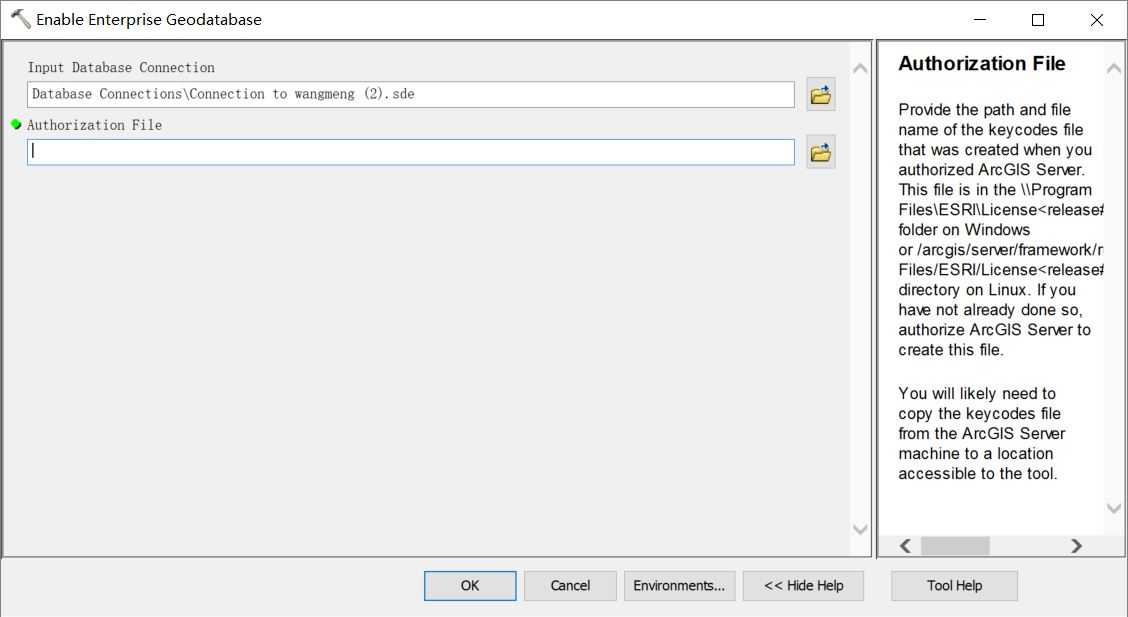Click the parameter pane scroll-down arrow
Viewport: 1128px width, 617px height.
(x=860, y=529)
